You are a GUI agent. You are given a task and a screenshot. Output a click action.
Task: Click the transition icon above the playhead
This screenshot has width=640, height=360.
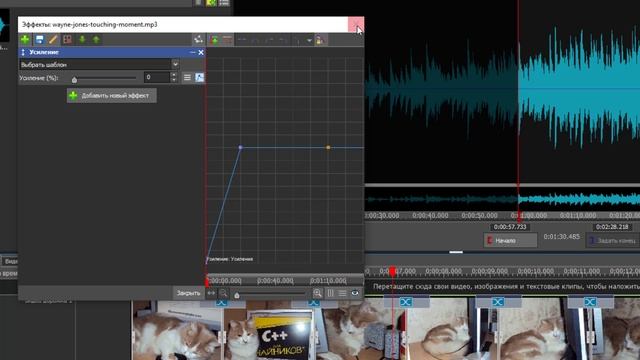pyautogui.click(x=406, y=302)
